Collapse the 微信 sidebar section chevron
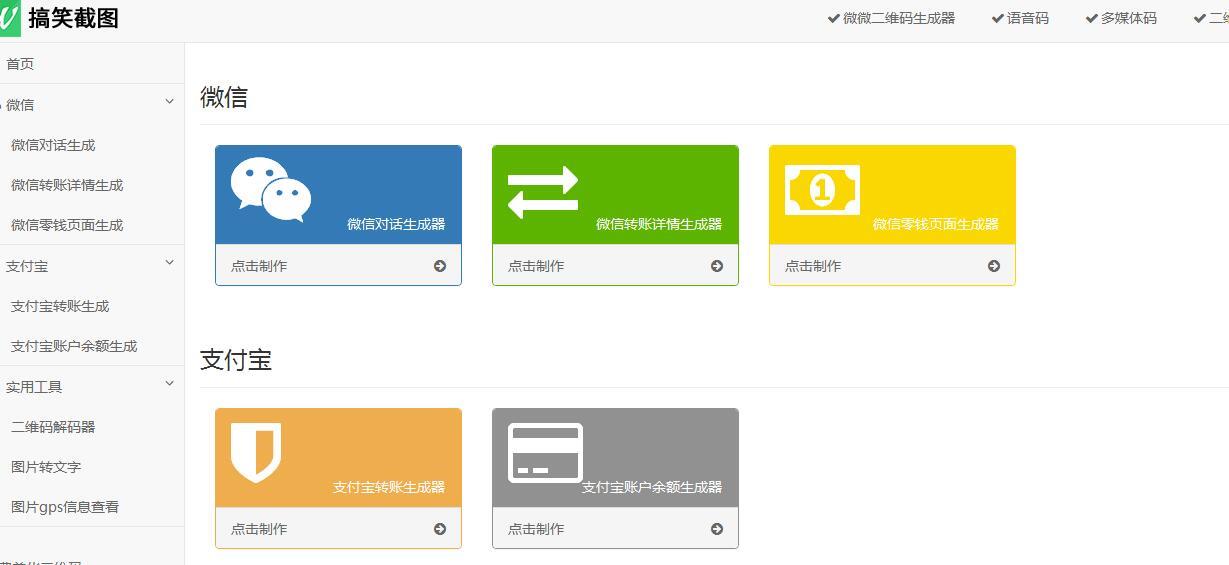This screenshot has height=565, width=1229. pyautogui.click(x=169, y=102)
